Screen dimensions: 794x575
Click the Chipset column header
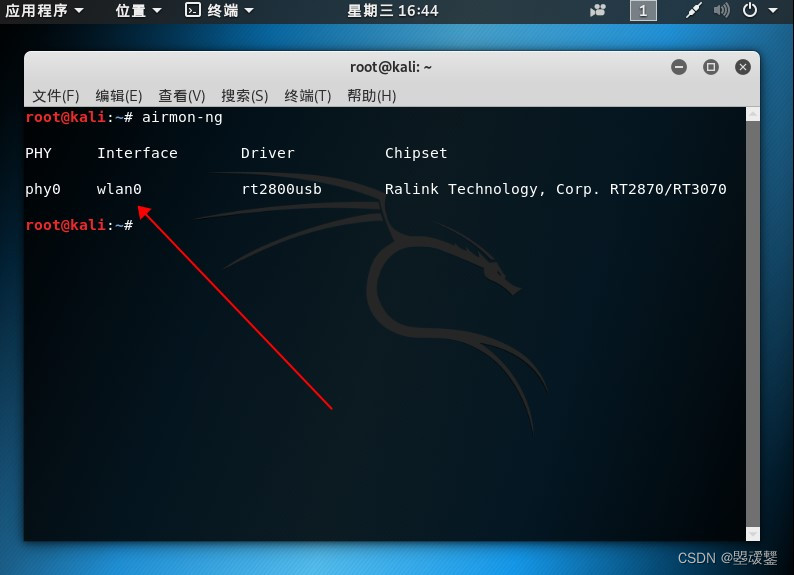coord(416,153)
